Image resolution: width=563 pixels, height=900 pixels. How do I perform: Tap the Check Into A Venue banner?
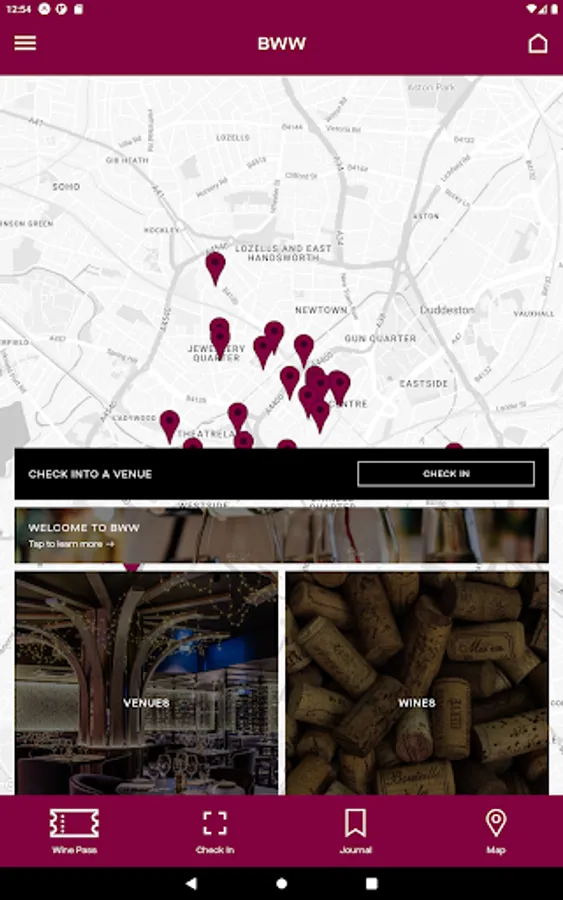tap(281, 474)
